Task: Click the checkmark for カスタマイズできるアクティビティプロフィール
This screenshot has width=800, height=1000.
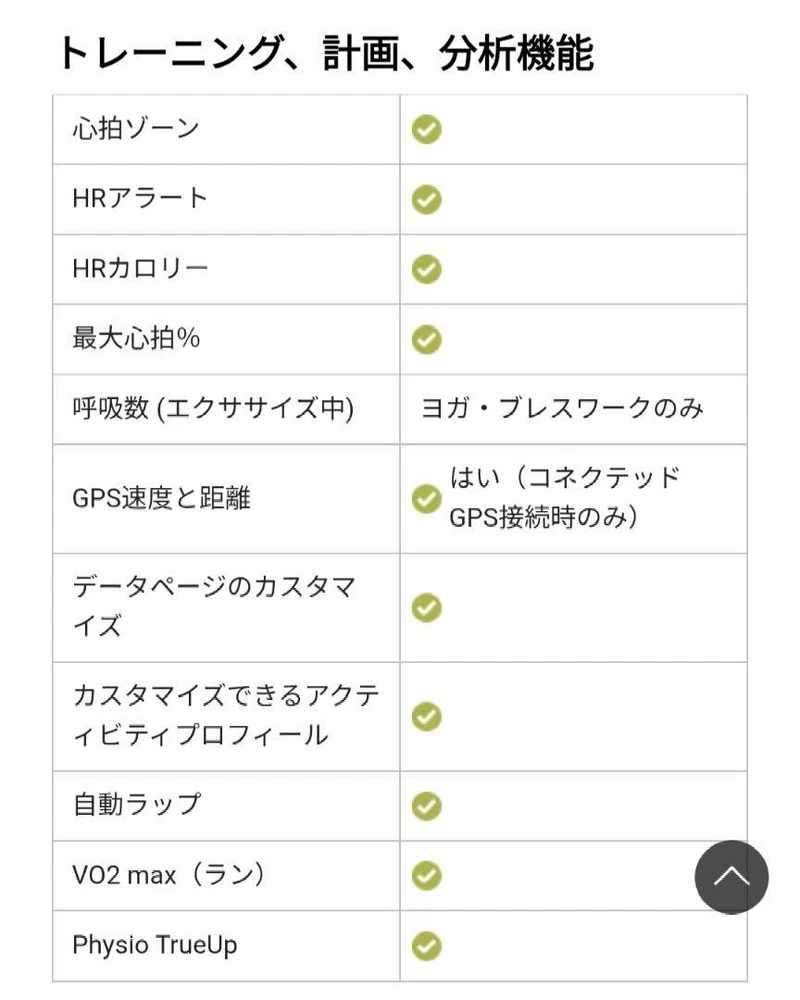Action: coord(427,716)
